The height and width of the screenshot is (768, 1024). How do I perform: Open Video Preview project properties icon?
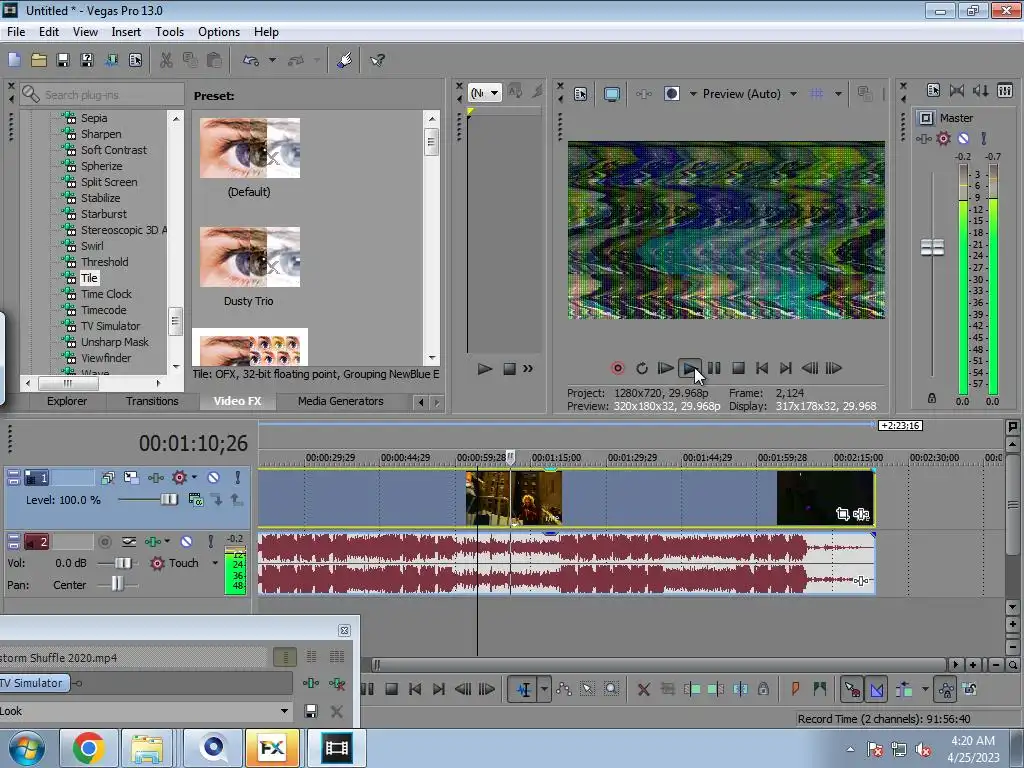[581, 94]
